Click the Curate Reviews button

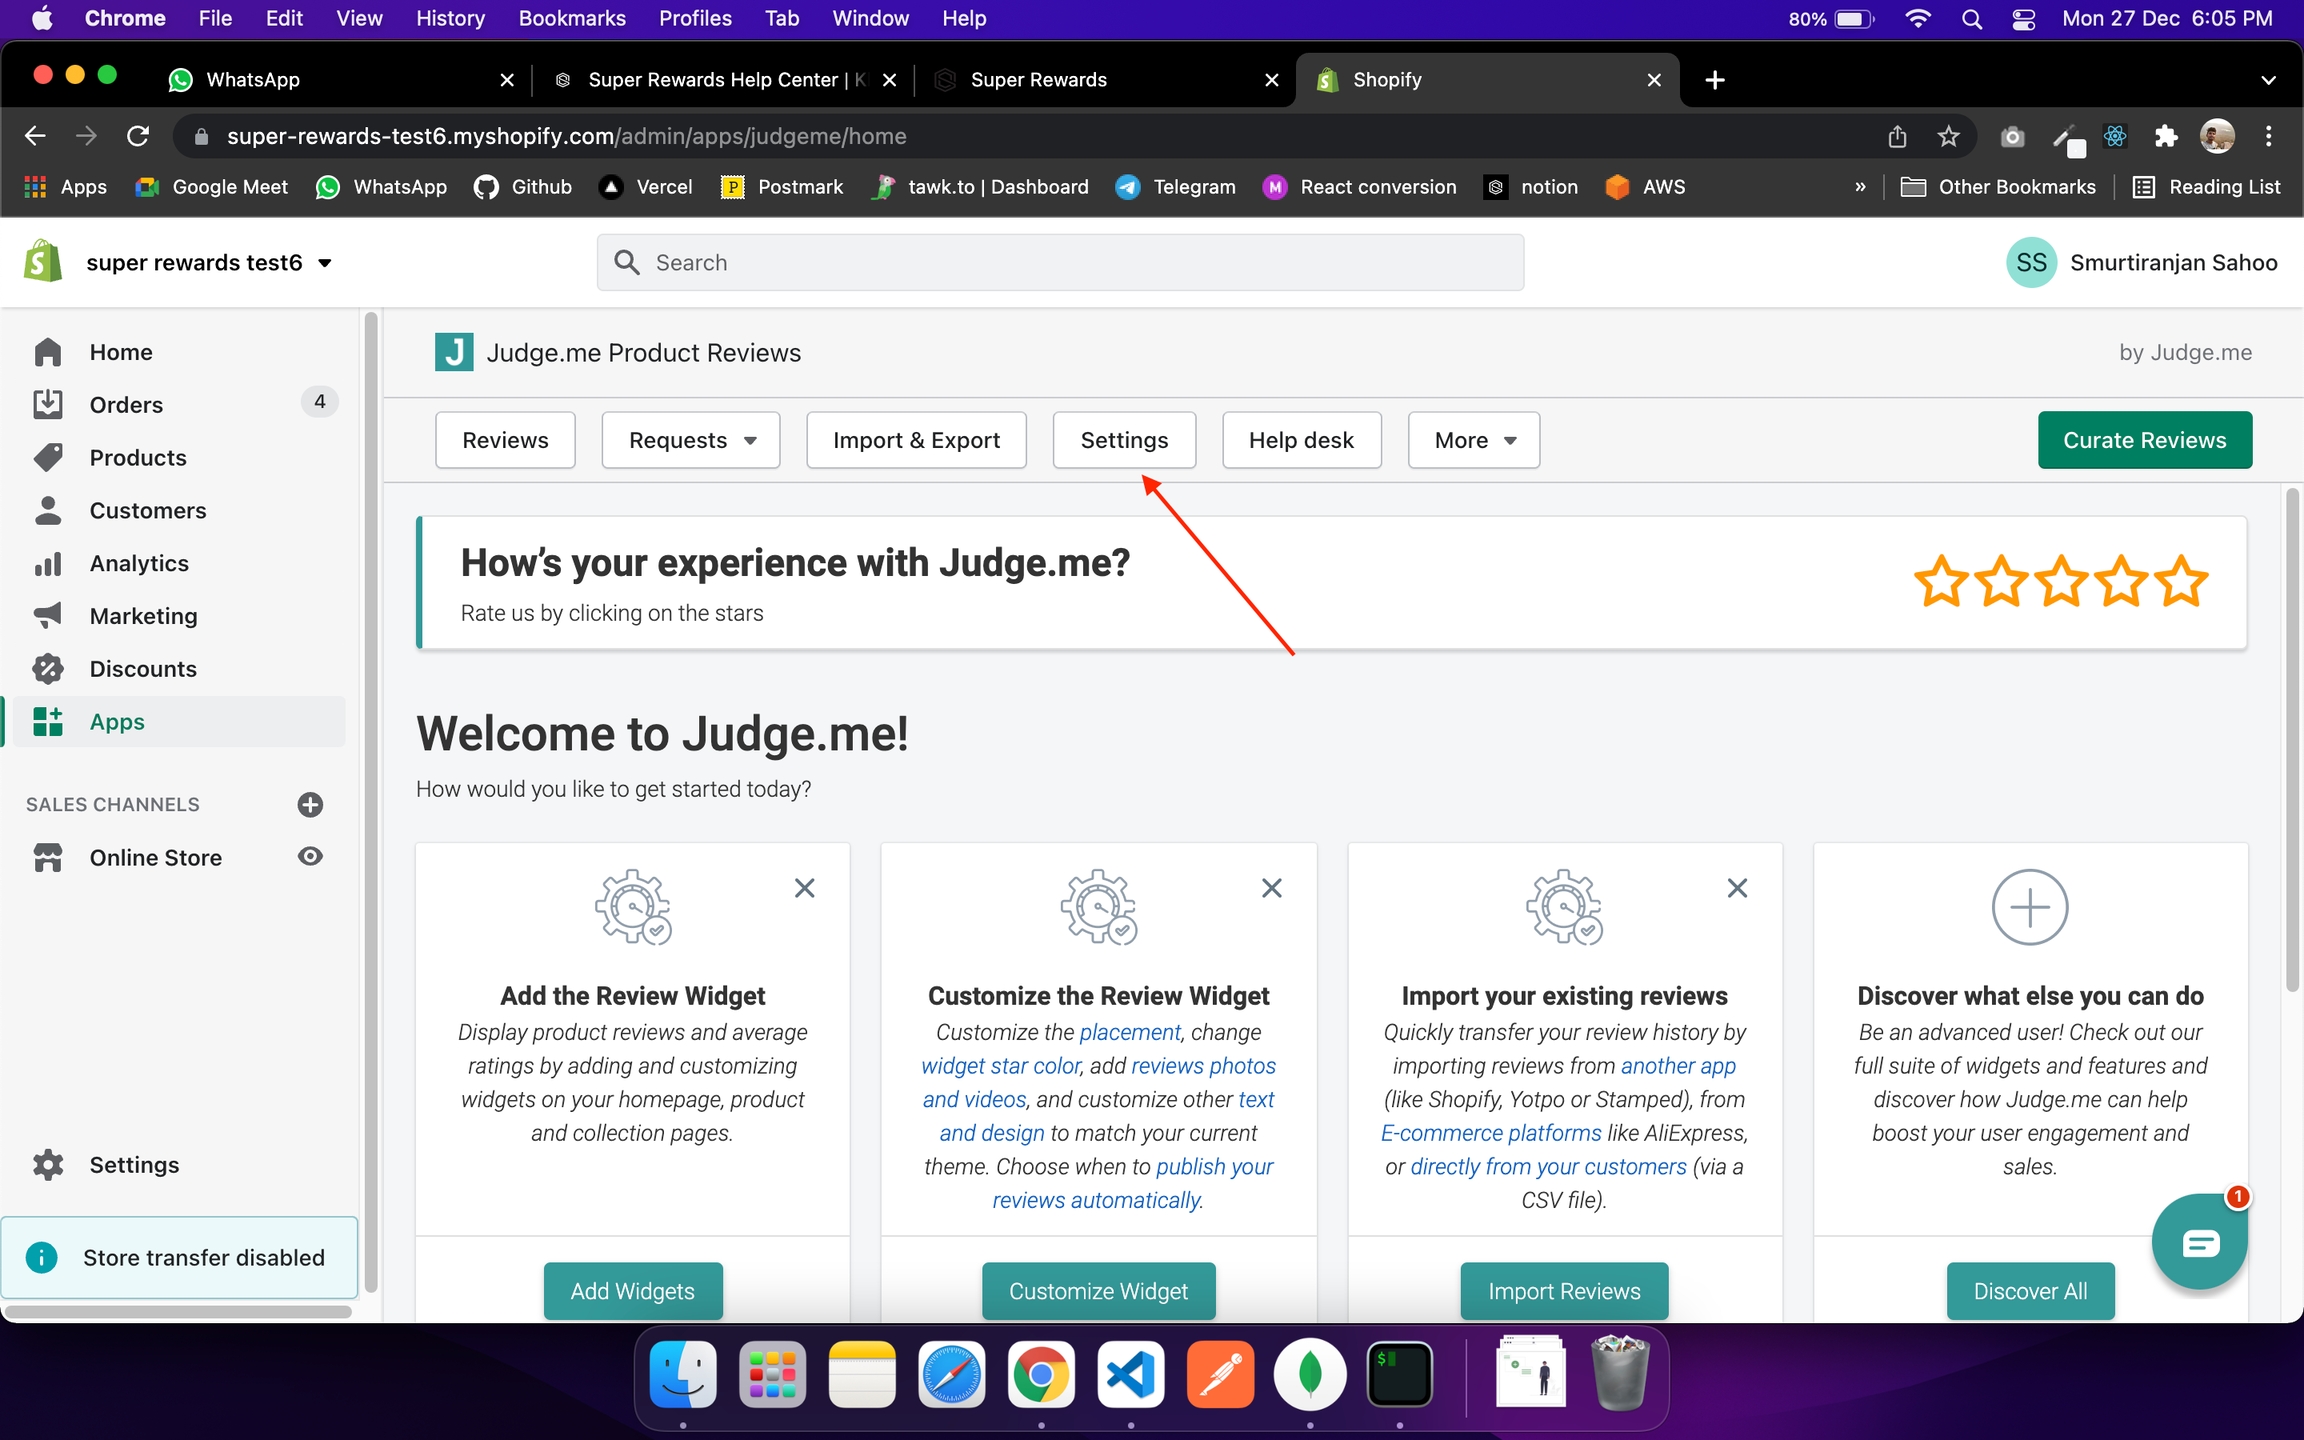coord(2144,440)
